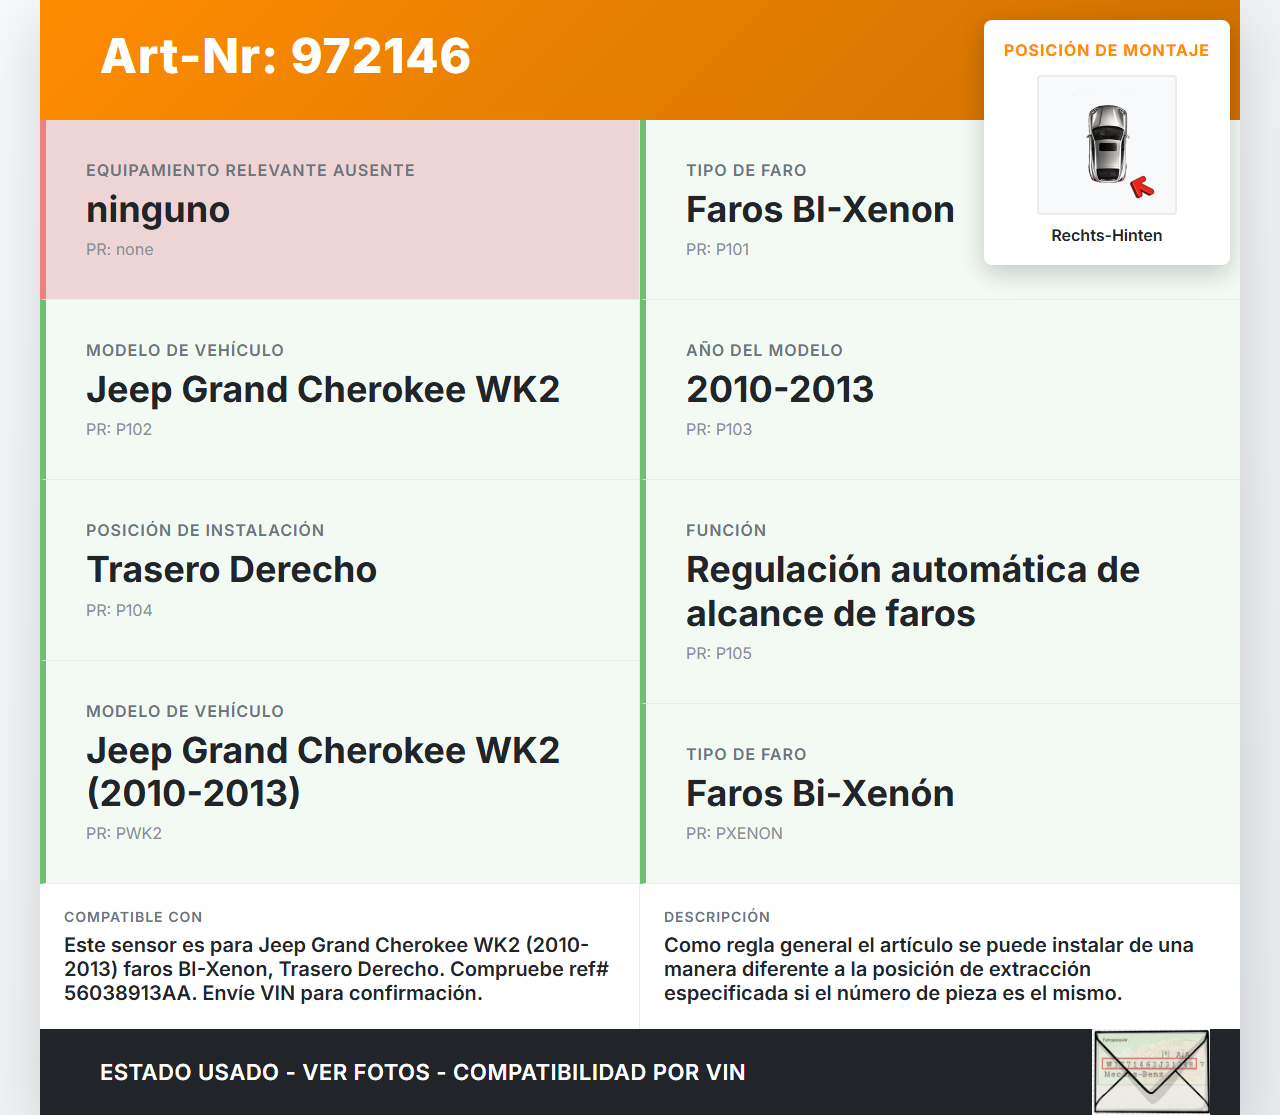Click the compatibility text starting 'Este sensor es para'
Screen dimensions: 1280x1115
[337, 969]
